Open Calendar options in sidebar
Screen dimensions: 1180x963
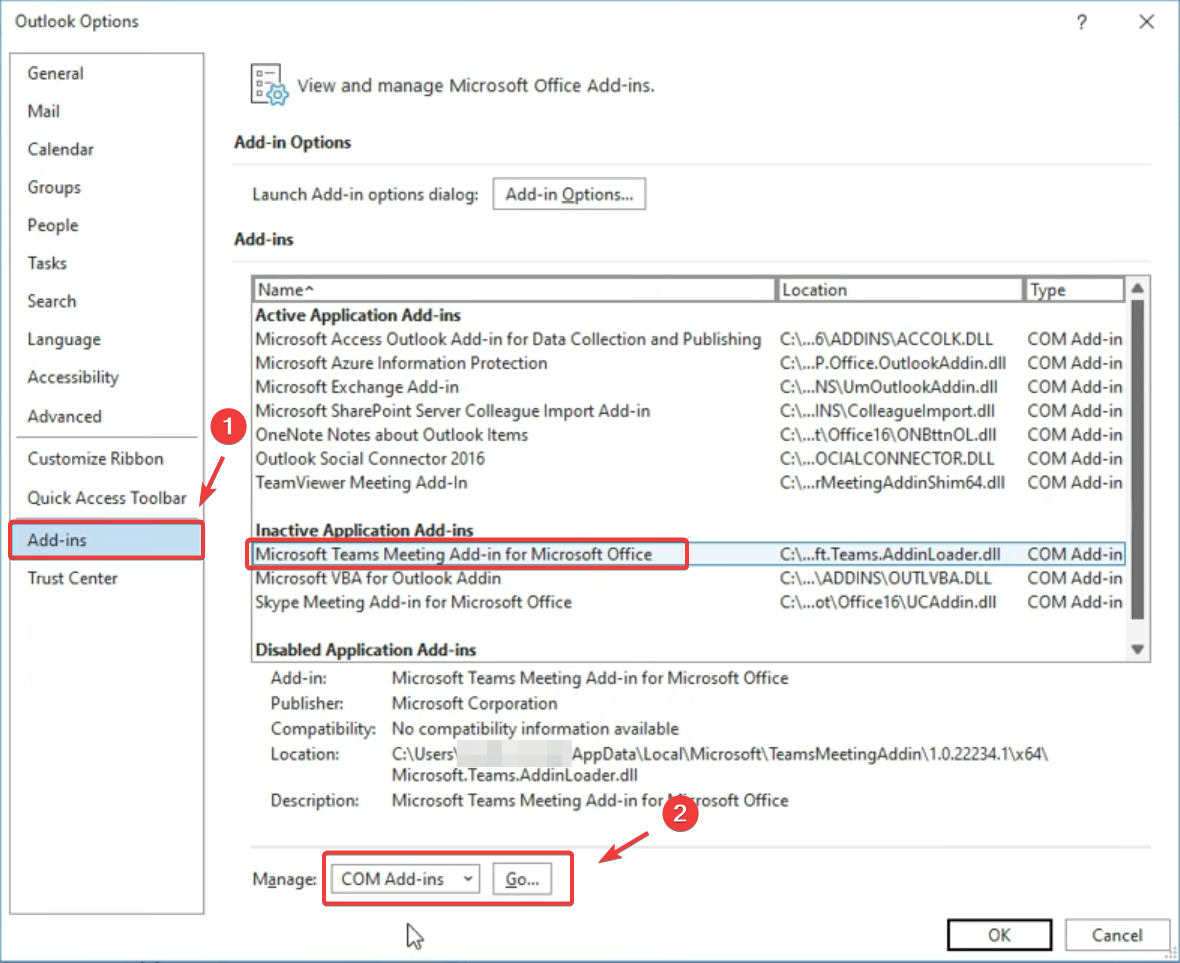[x=61, y=149]
